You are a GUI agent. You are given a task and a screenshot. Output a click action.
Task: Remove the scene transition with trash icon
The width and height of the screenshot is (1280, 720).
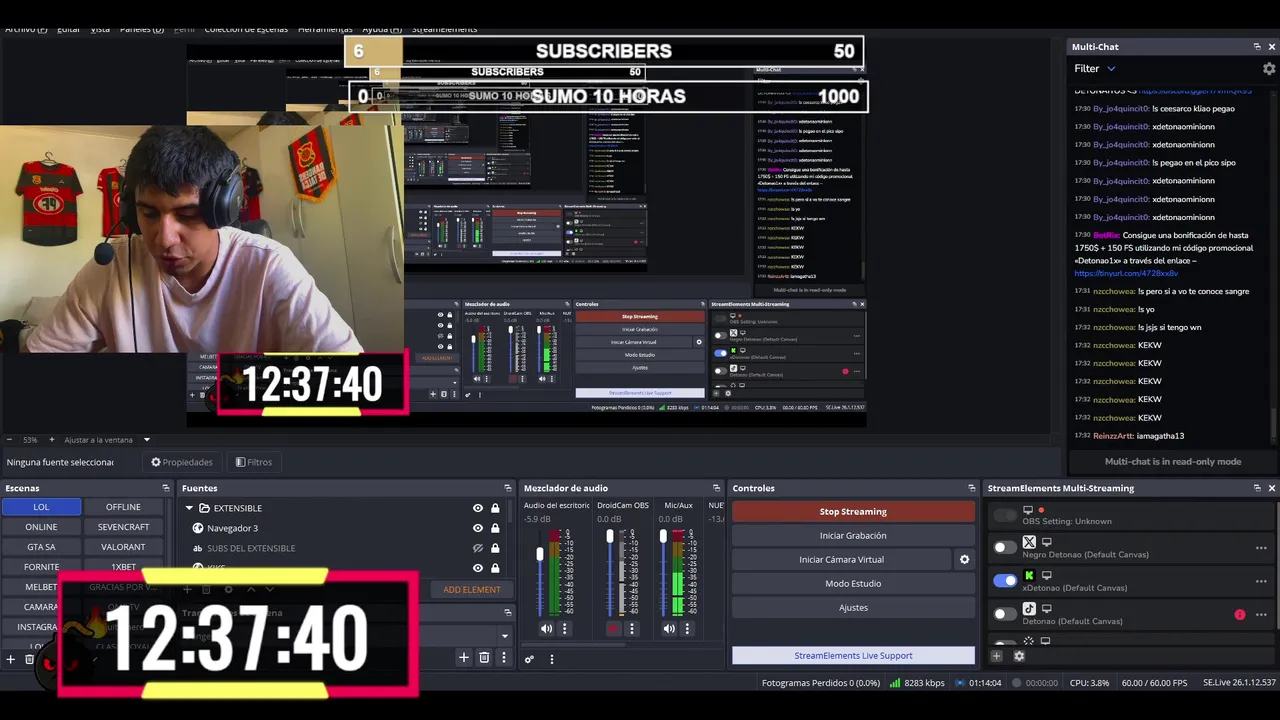pos(484,657)
